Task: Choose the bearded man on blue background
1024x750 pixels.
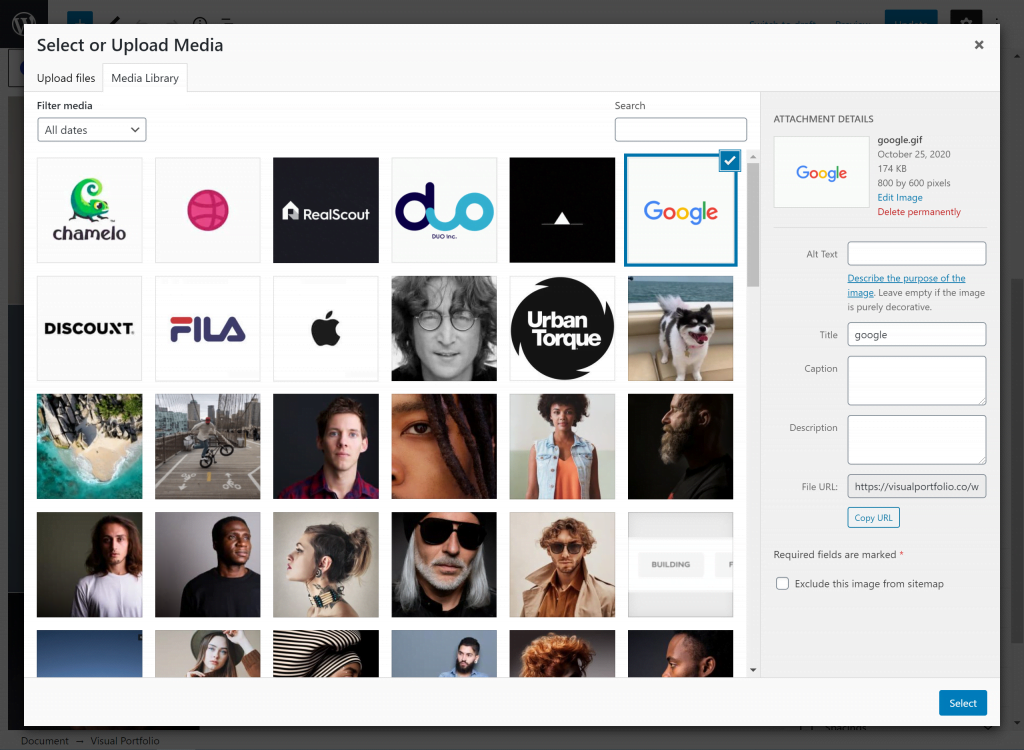Action: (444, 654)
